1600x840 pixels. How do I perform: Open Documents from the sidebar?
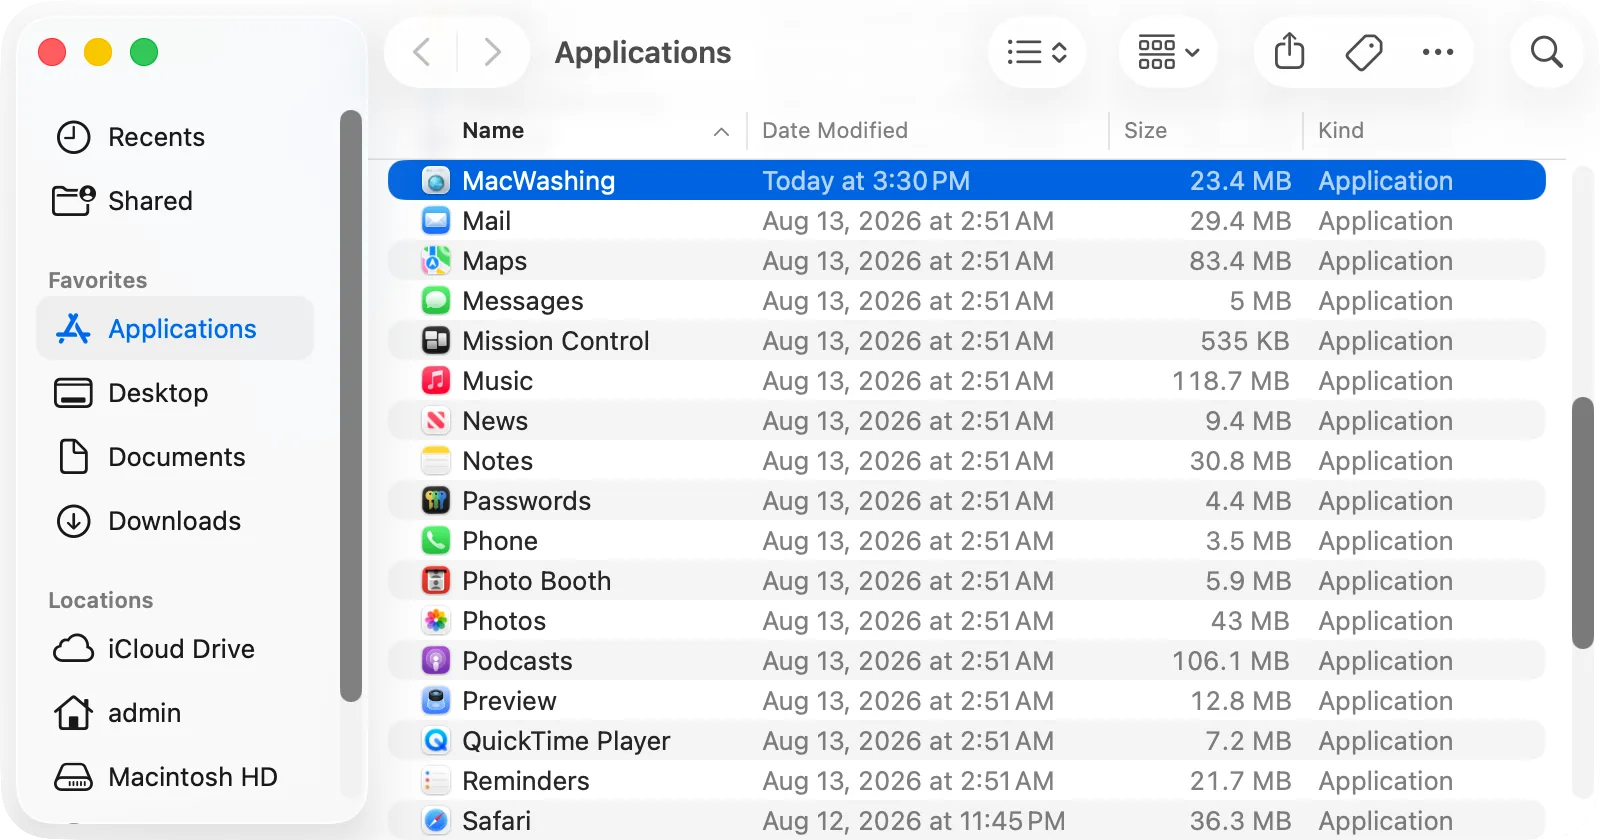pyautogui.click(x=150, y=457)
